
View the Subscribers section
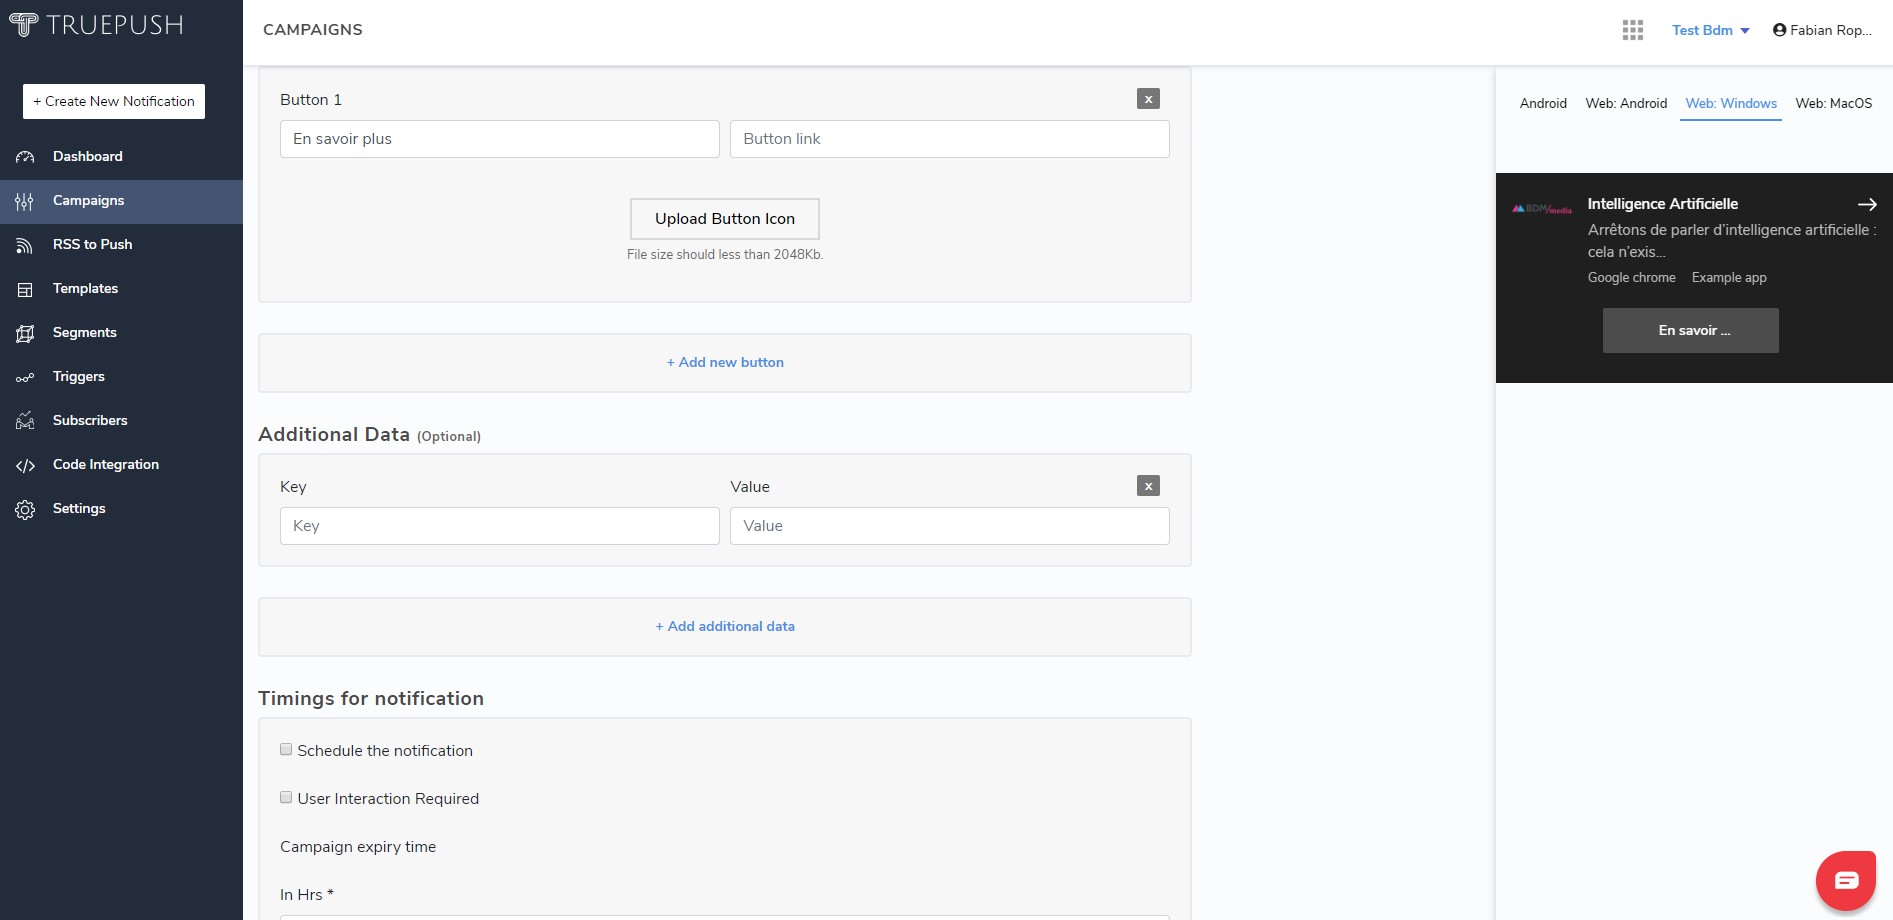click(90, 420)
